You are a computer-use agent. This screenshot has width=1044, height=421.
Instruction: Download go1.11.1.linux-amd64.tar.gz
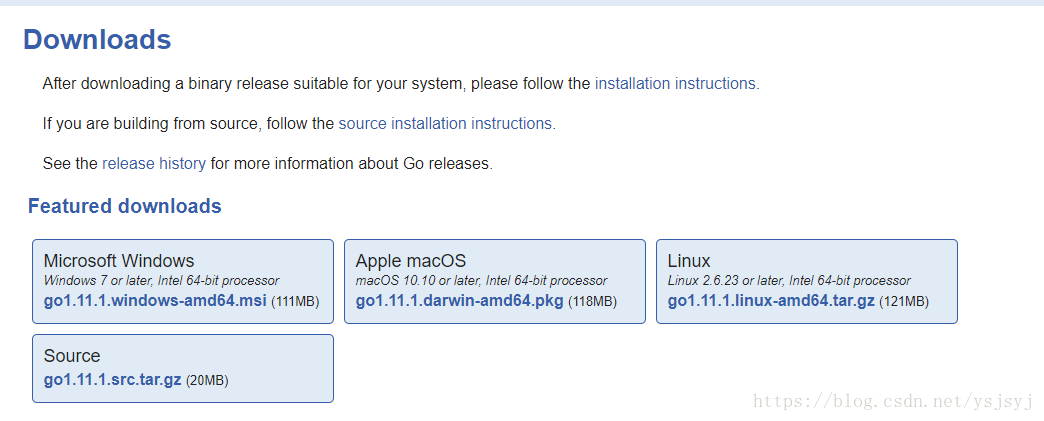point(771,301)
